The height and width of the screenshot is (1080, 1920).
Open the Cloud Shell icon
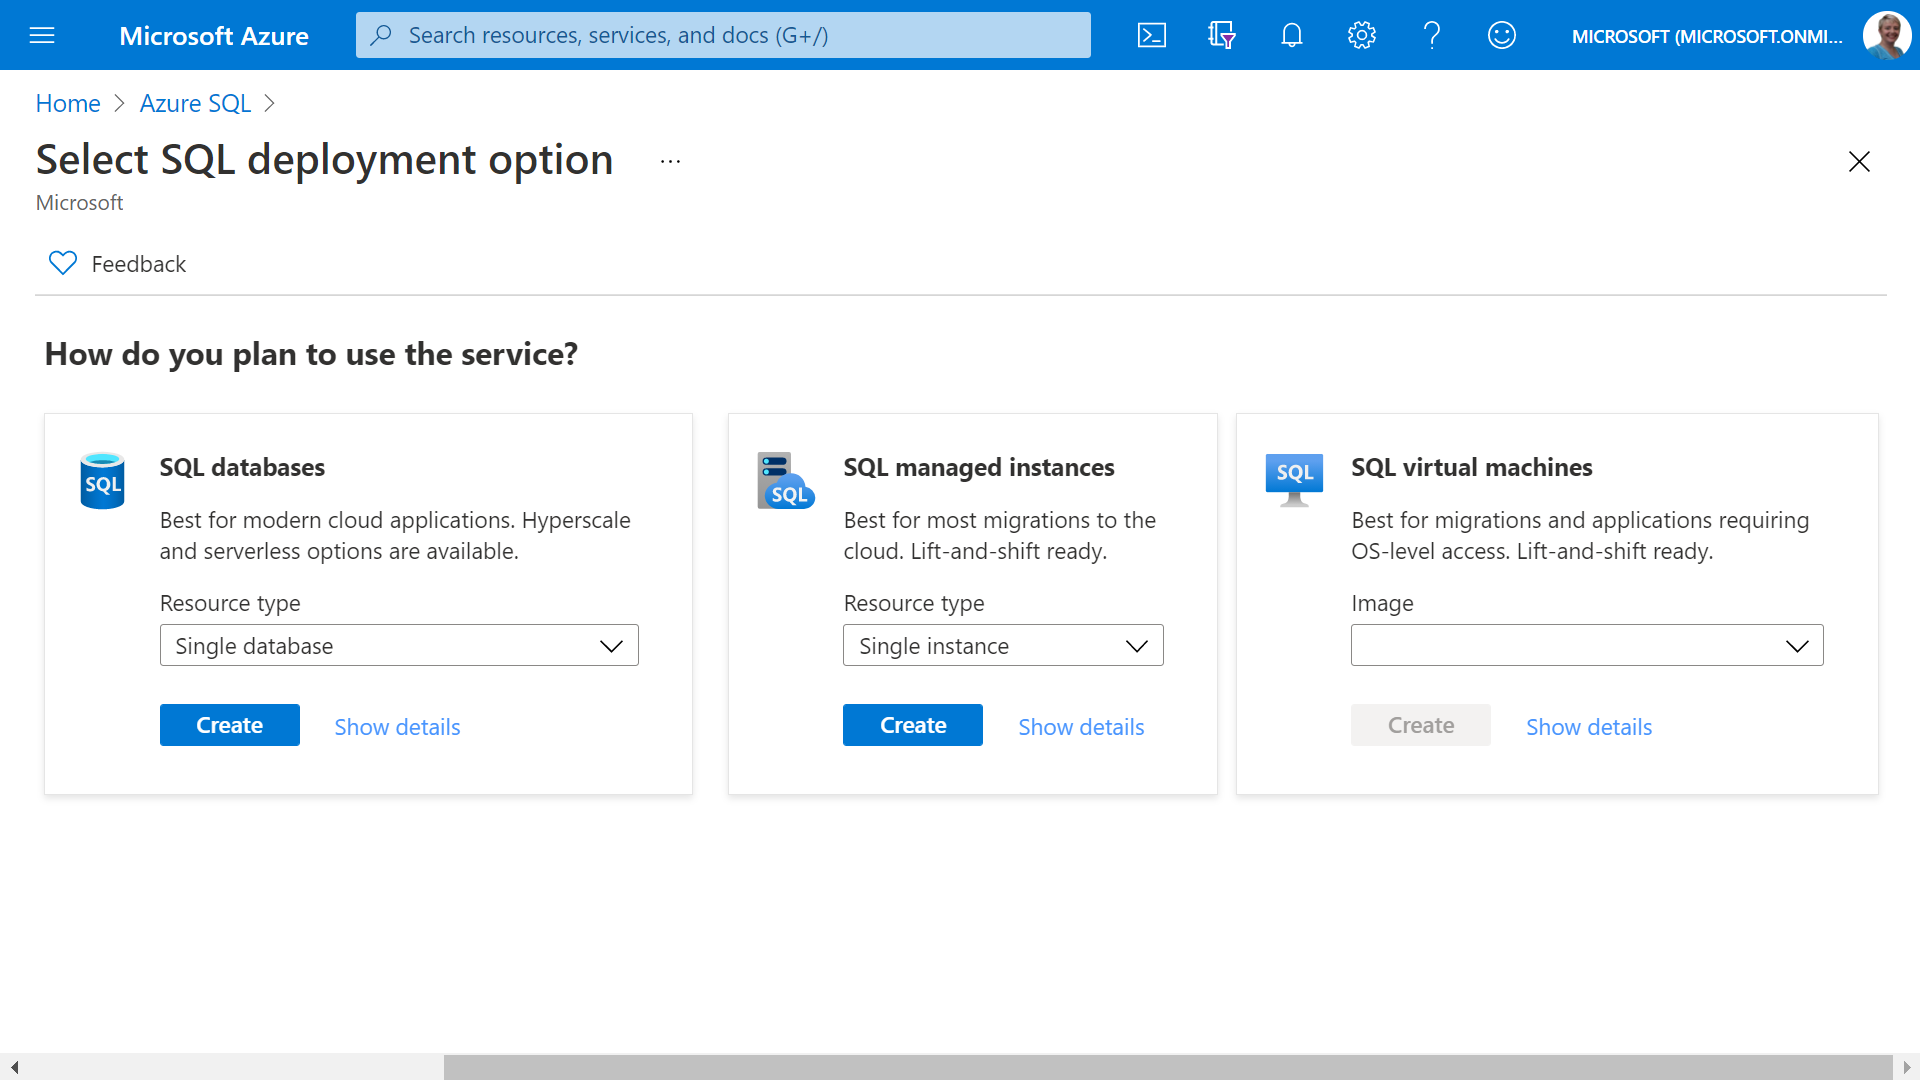[1152, 36]
